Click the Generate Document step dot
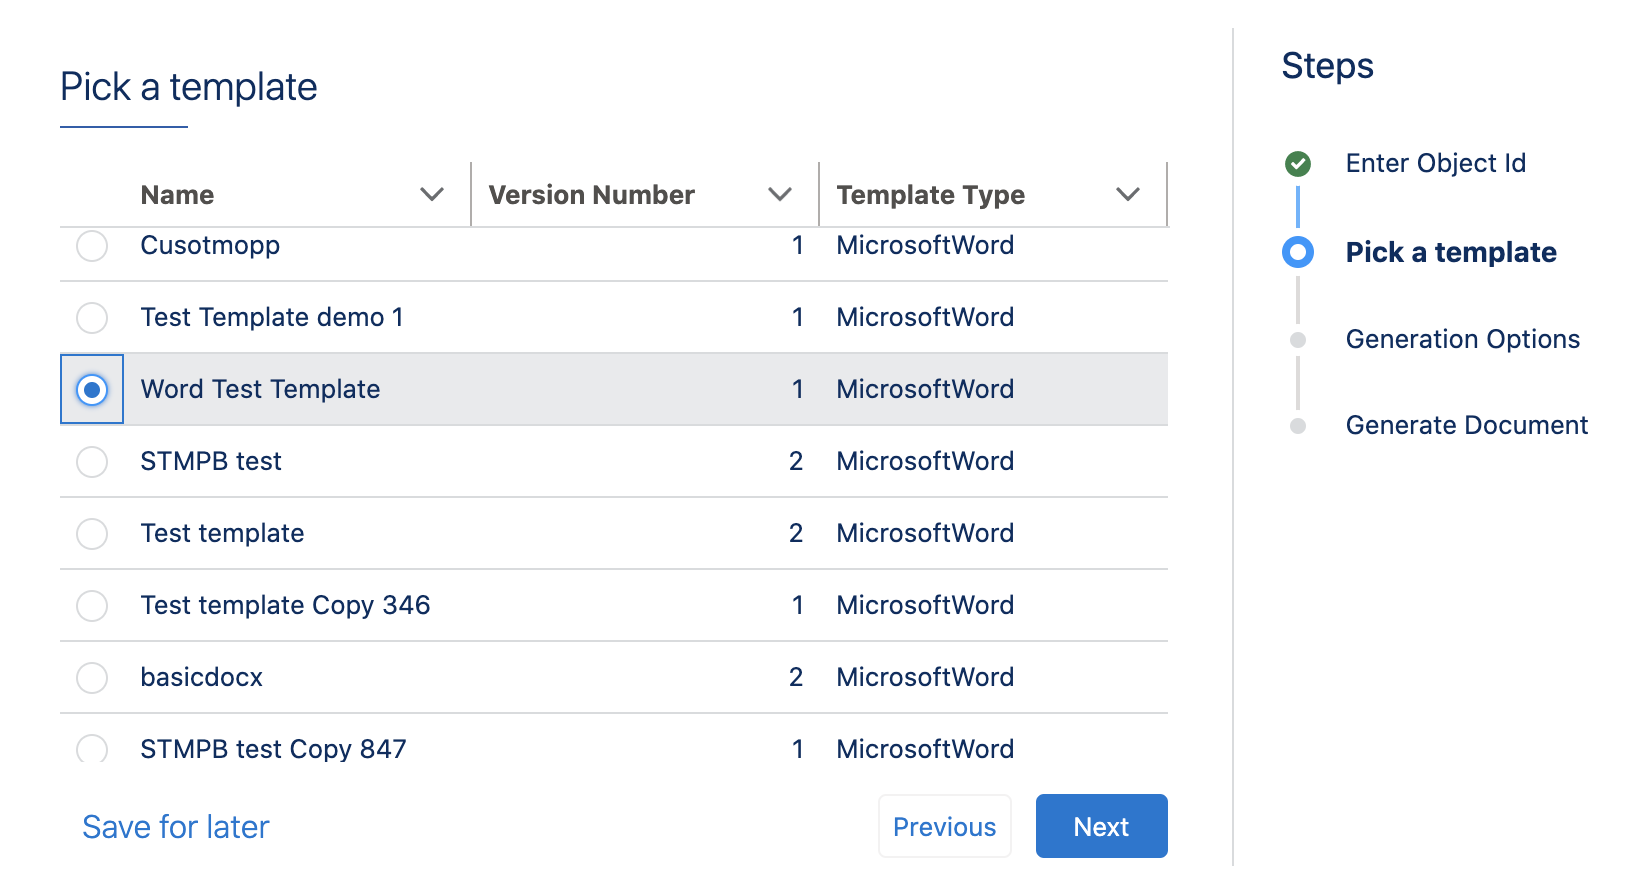1640x884 pixels. click(x=1298, y=426)
